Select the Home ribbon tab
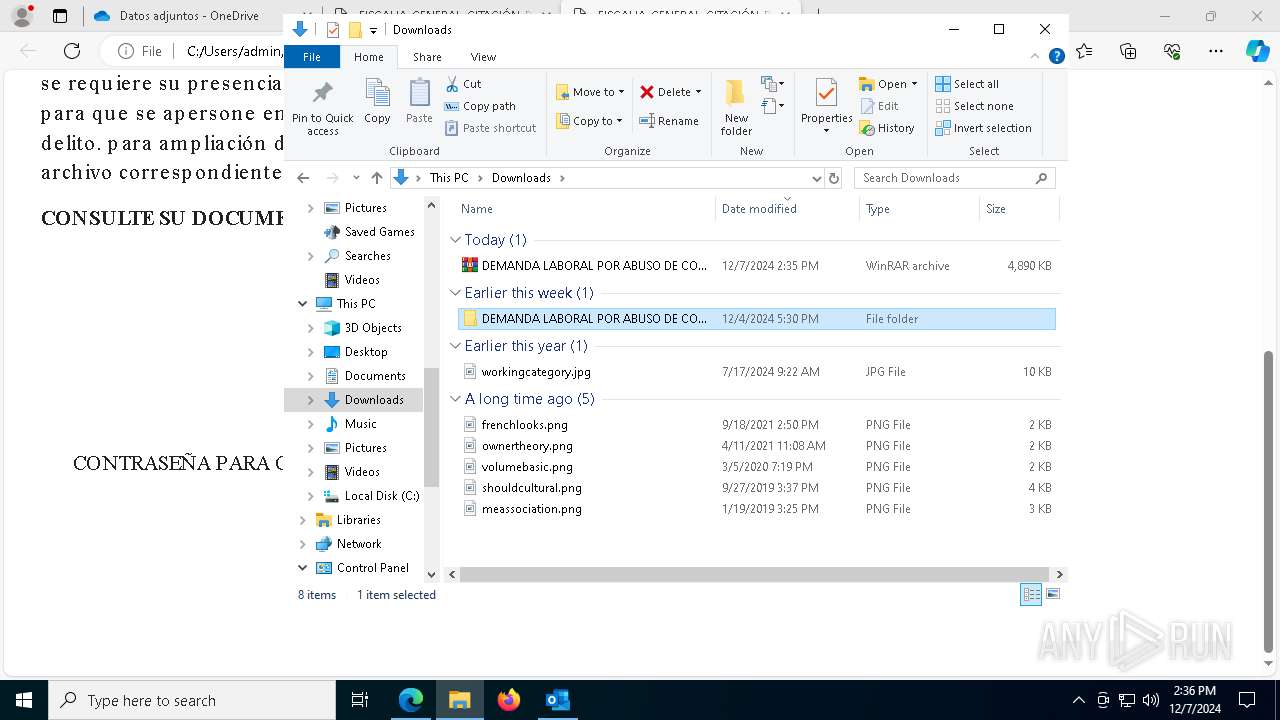 coord(368,57)
